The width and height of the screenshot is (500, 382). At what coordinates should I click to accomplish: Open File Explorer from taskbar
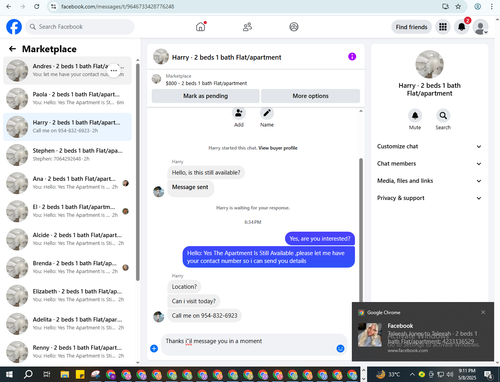point(65,374)
